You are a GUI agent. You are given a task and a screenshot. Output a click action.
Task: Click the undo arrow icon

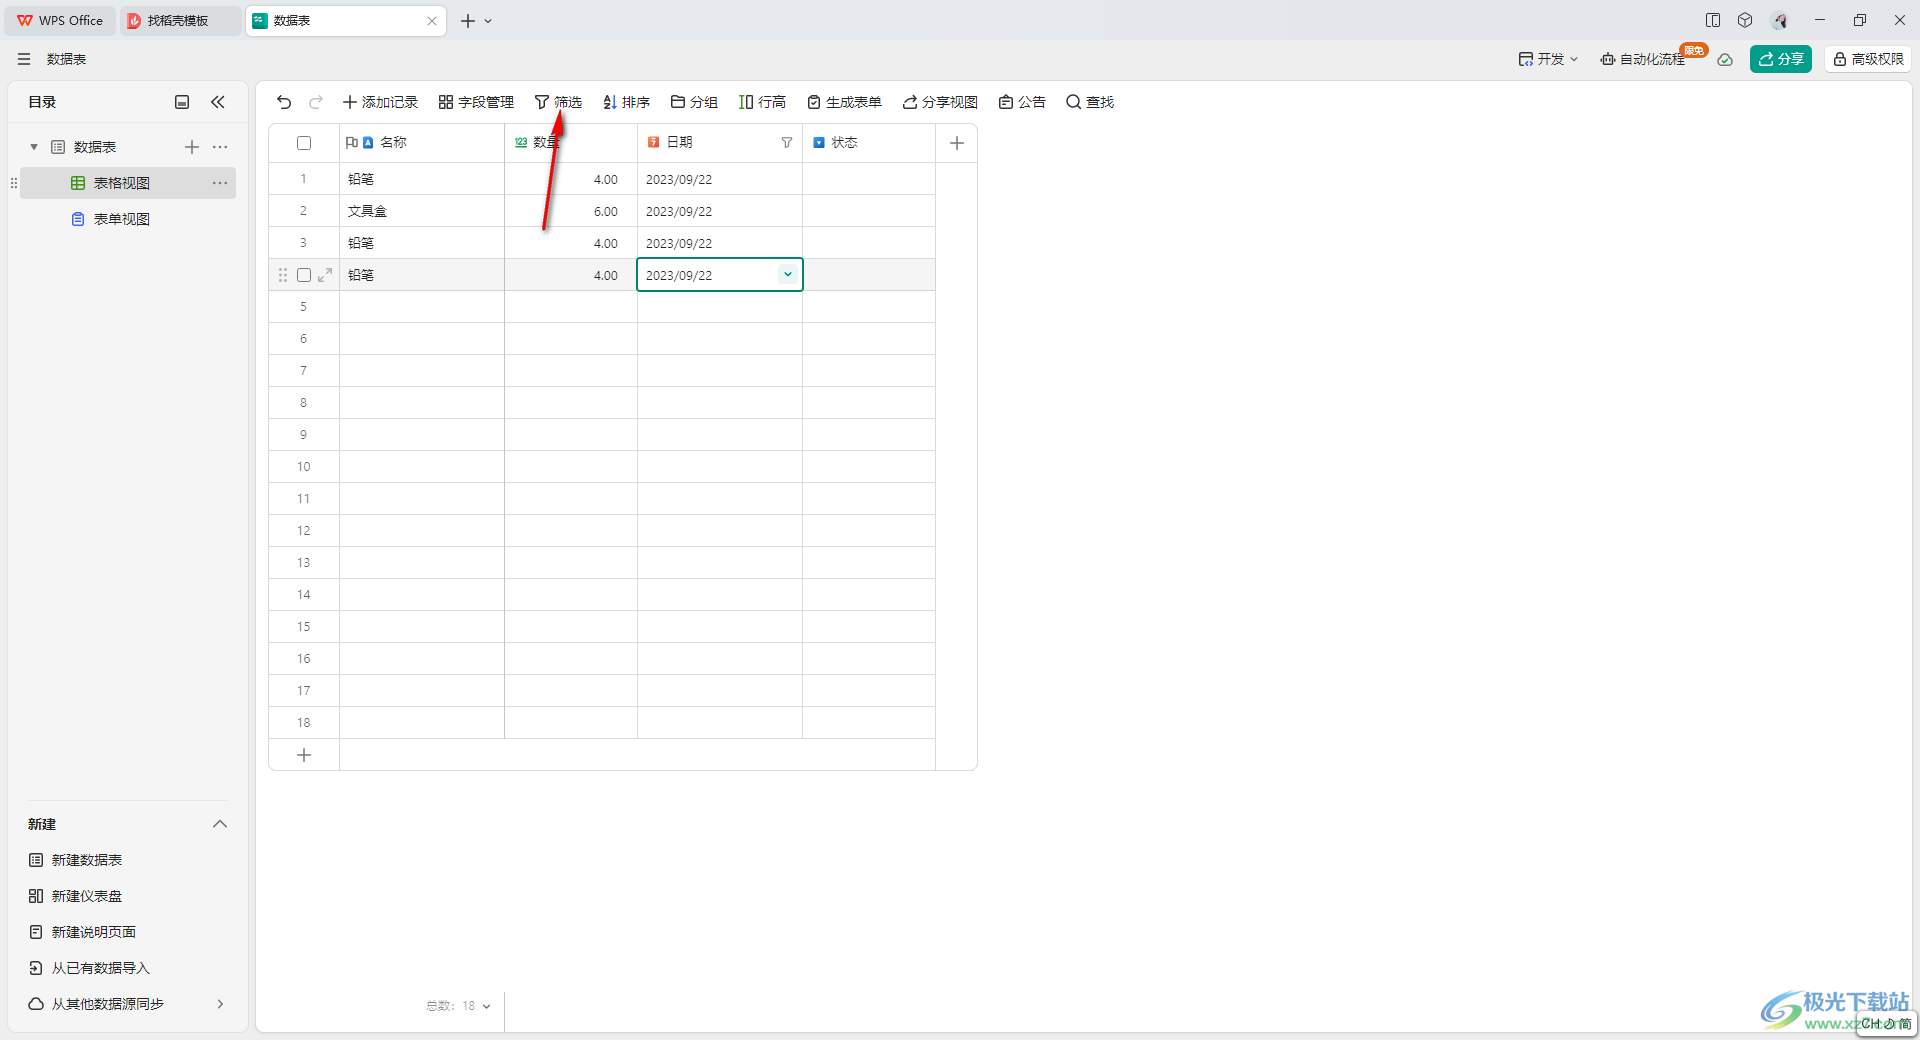284,102
